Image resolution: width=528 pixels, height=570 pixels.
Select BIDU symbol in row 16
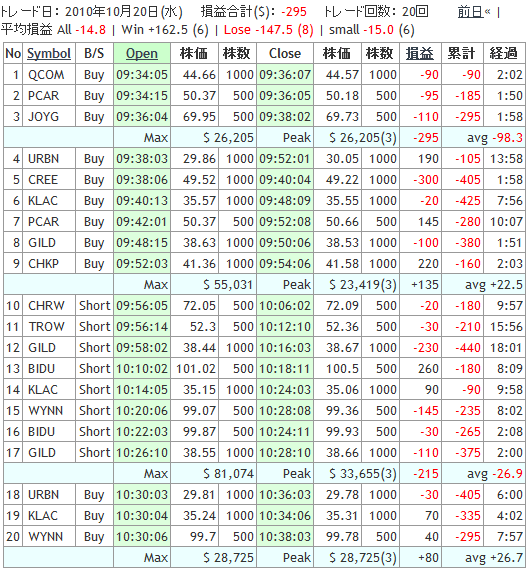pyautogui.click(x=41, y=432)
